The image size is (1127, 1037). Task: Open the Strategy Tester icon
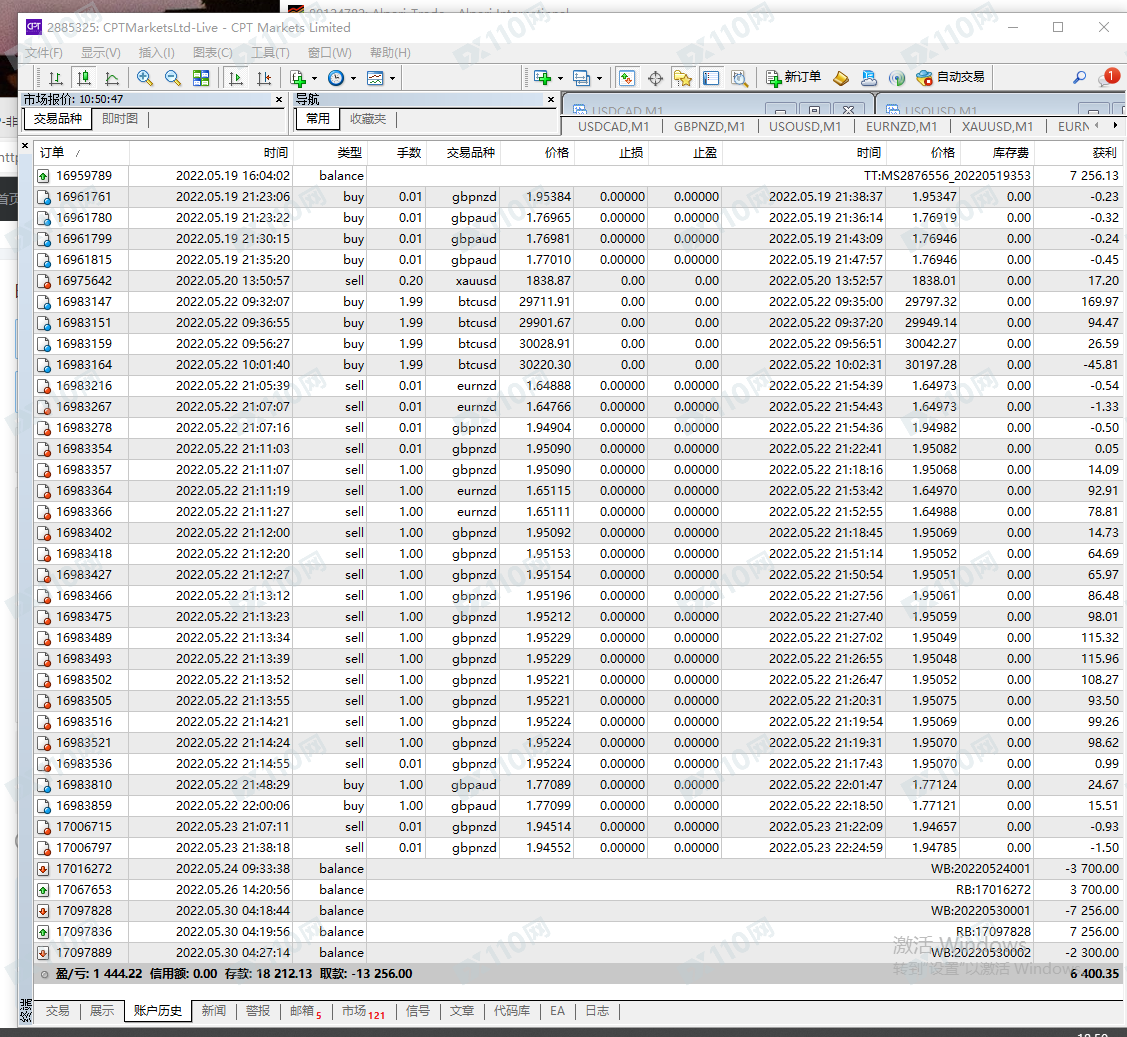739,77
